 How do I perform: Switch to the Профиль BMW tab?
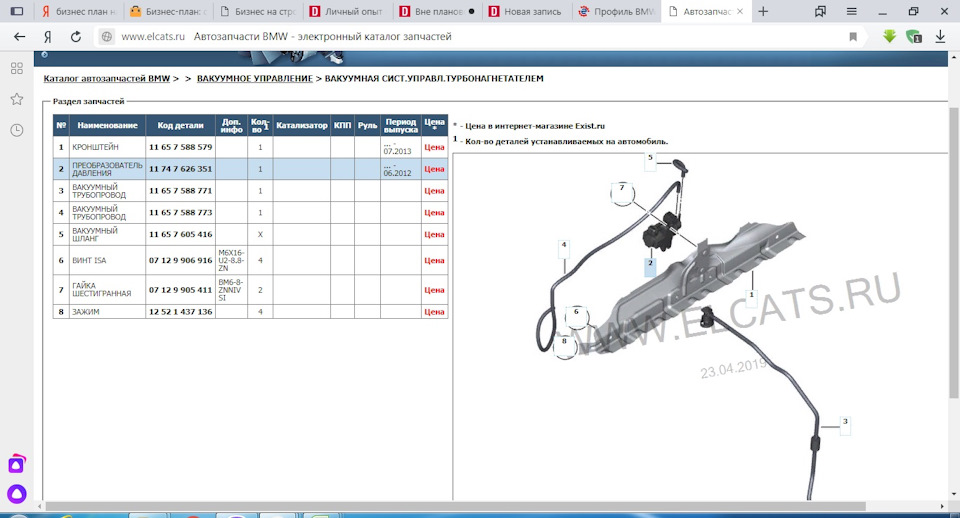point(617,11)
